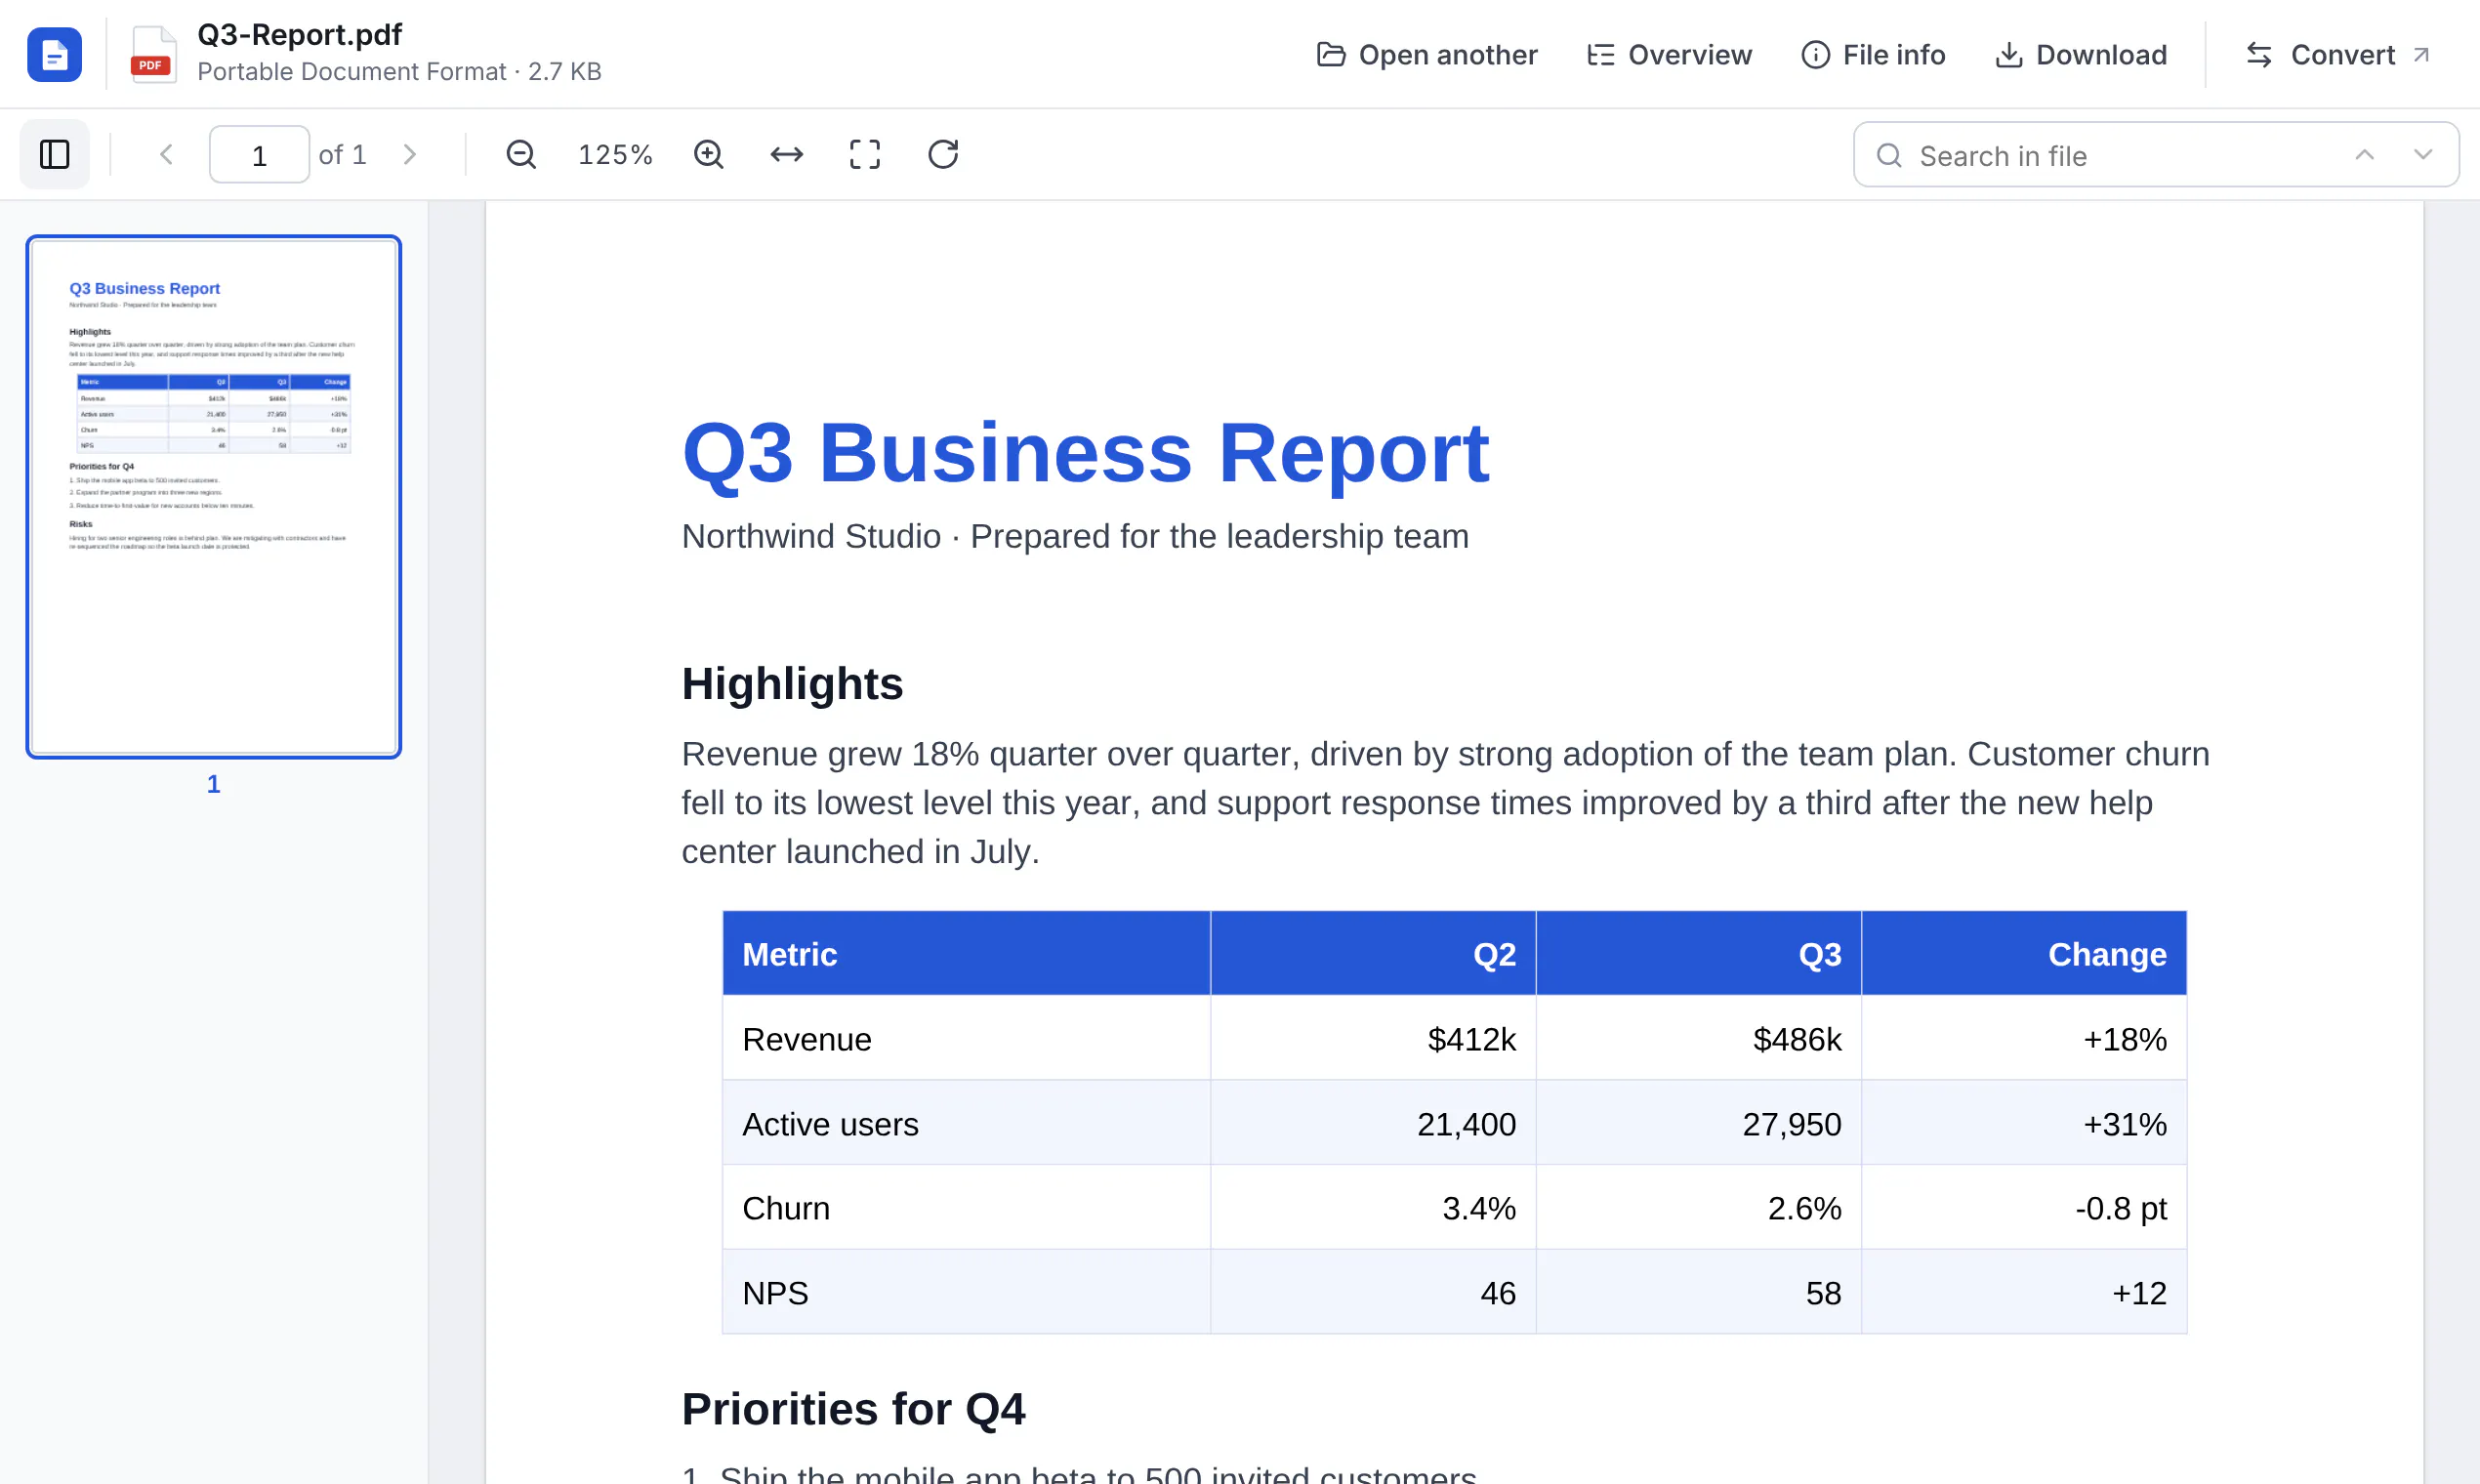The height and width of the screenshot is (1484, 2480).
Task: Click the Active users row label
Action: point(830,1124)
